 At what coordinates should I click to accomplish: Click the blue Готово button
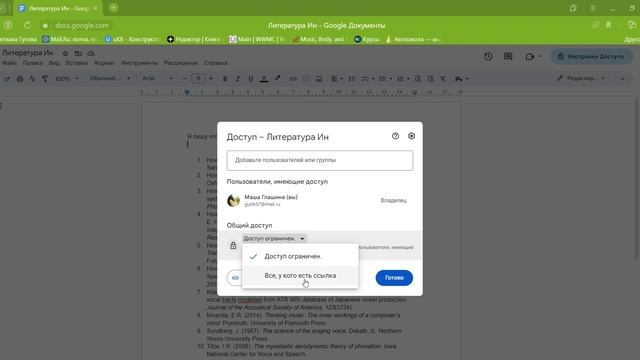coord(394,278)
